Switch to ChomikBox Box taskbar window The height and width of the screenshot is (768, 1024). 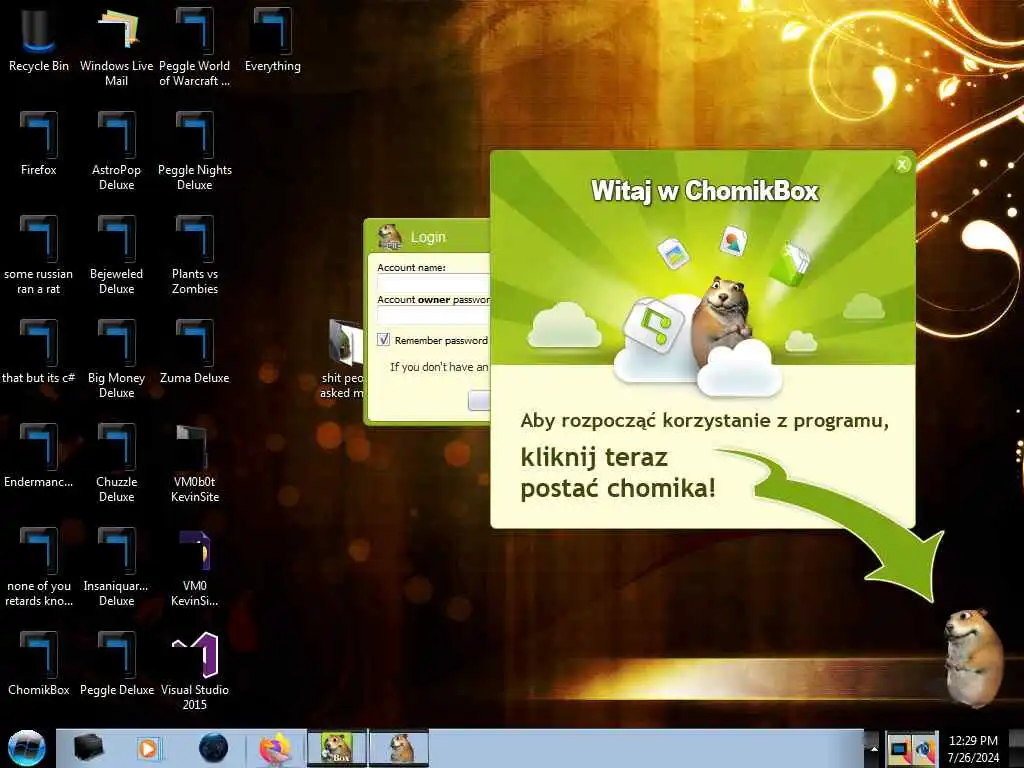337,748
